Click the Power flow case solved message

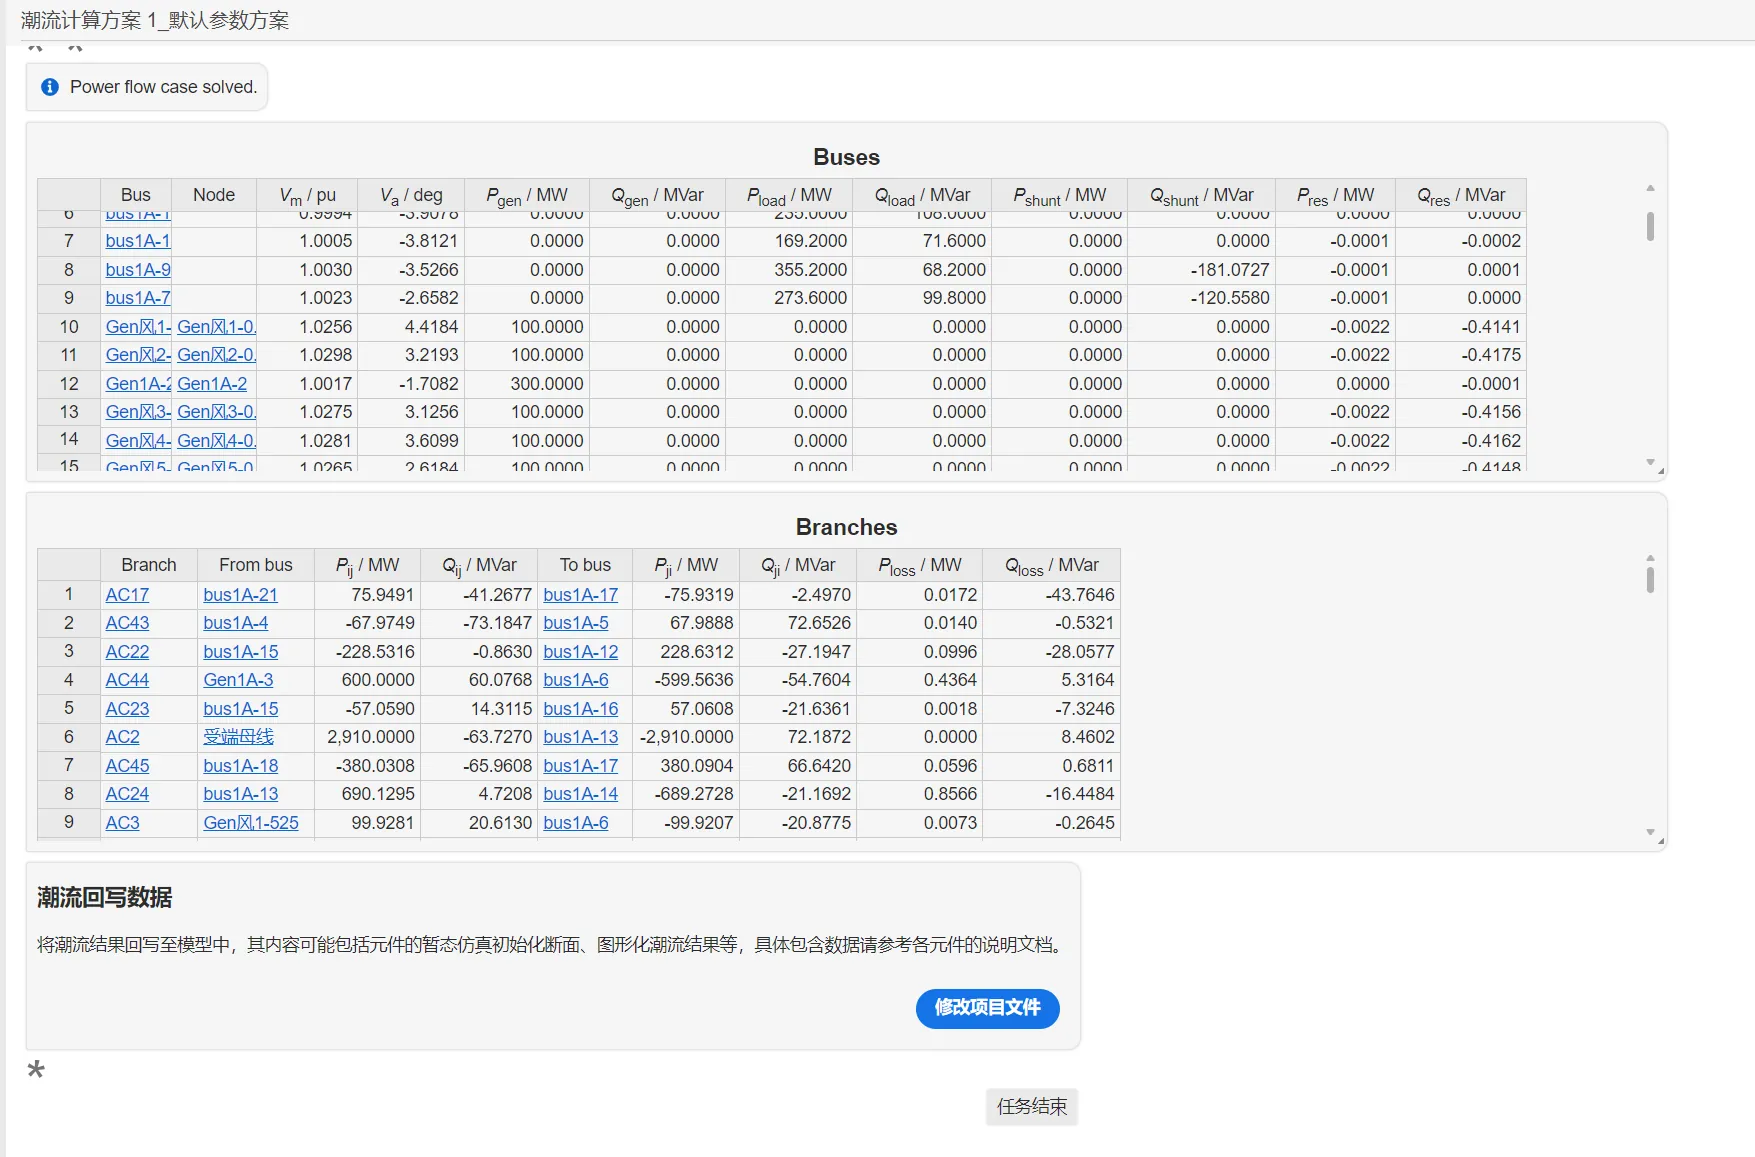point(163,87)
